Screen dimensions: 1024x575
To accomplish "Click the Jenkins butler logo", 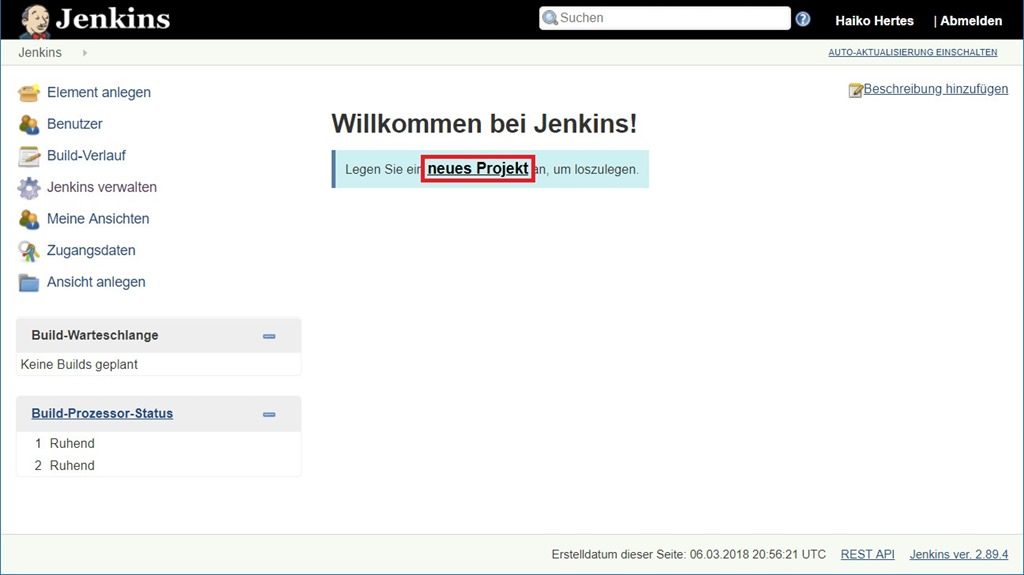I will click(35, 20).
